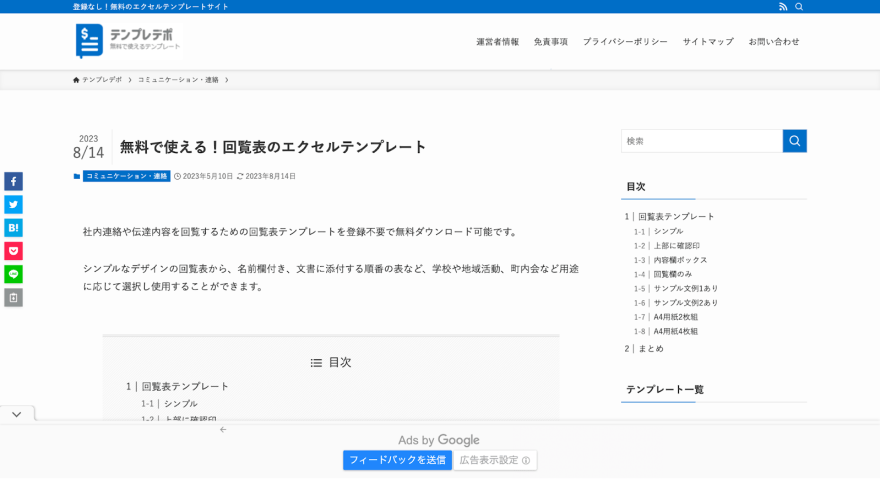Image resolution: width=880 pixels, height=479 pixels.
Task: Open プライバシーポリシー menu item
Action: tap(625, 42)
